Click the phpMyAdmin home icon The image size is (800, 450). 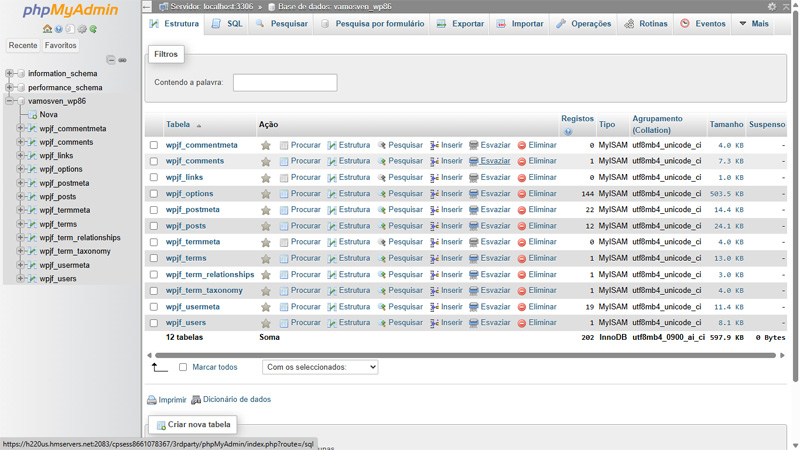click(47, 29)
